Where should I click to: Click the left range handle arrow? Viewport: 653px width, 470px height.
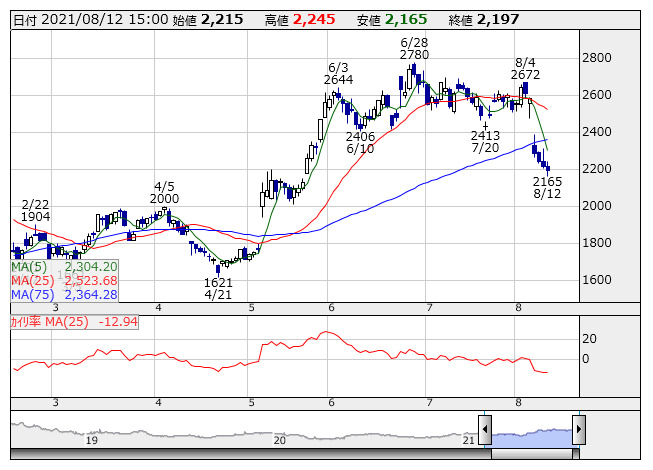pyautogui.click(x=485, y=429)
